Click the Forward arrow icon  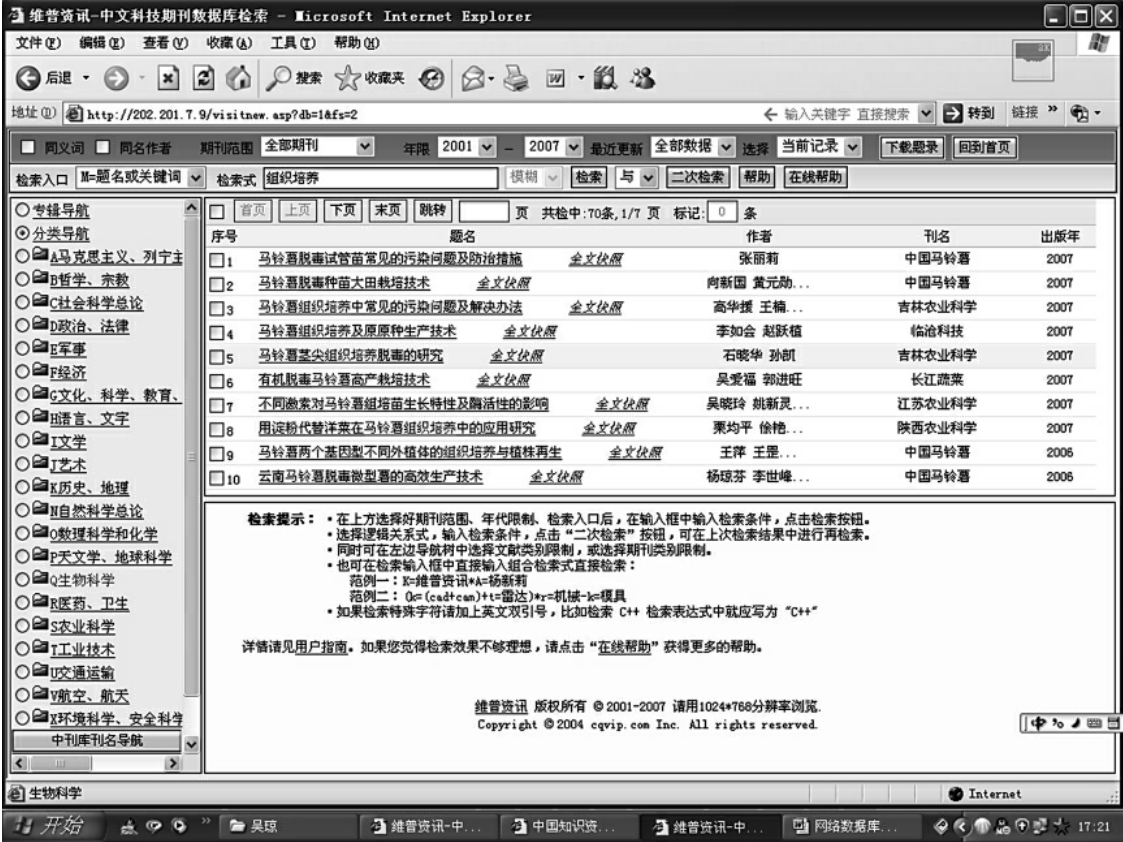pyautogui.click(x=116, y=78)
